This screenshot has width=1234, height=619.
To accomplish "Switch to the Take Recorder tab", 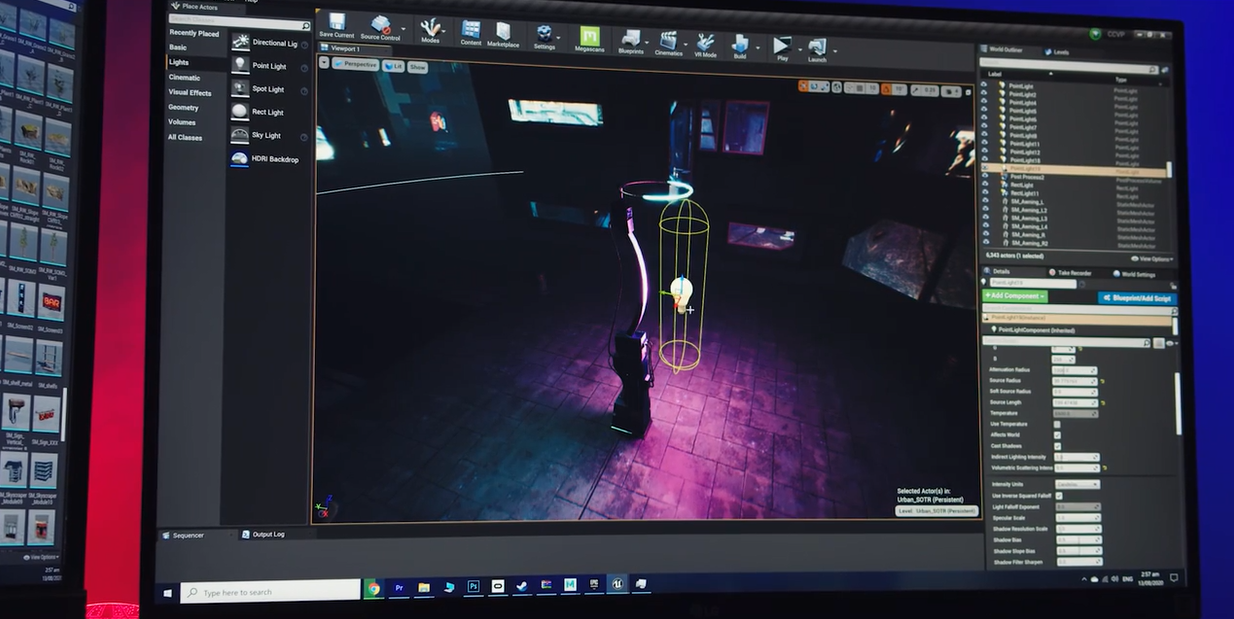I will 1071,273.
